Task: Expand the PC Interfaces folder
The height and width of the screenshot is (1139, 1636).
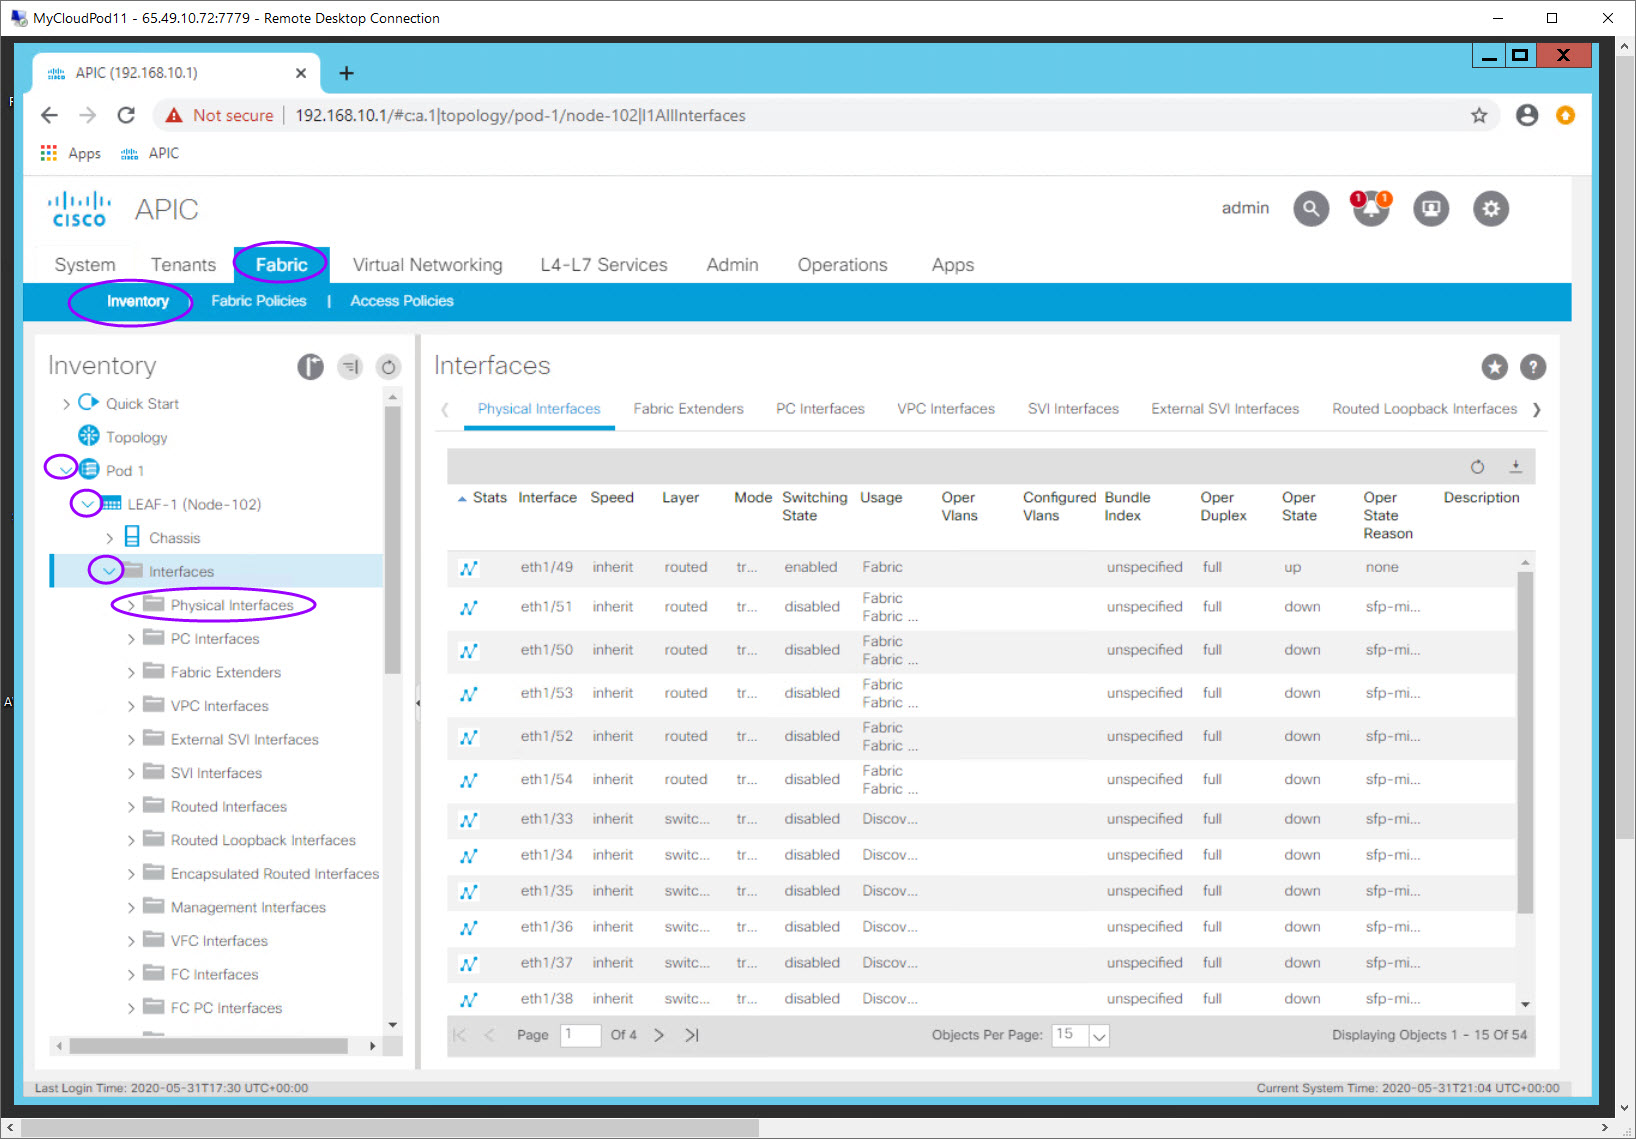Action: point(131,639)
